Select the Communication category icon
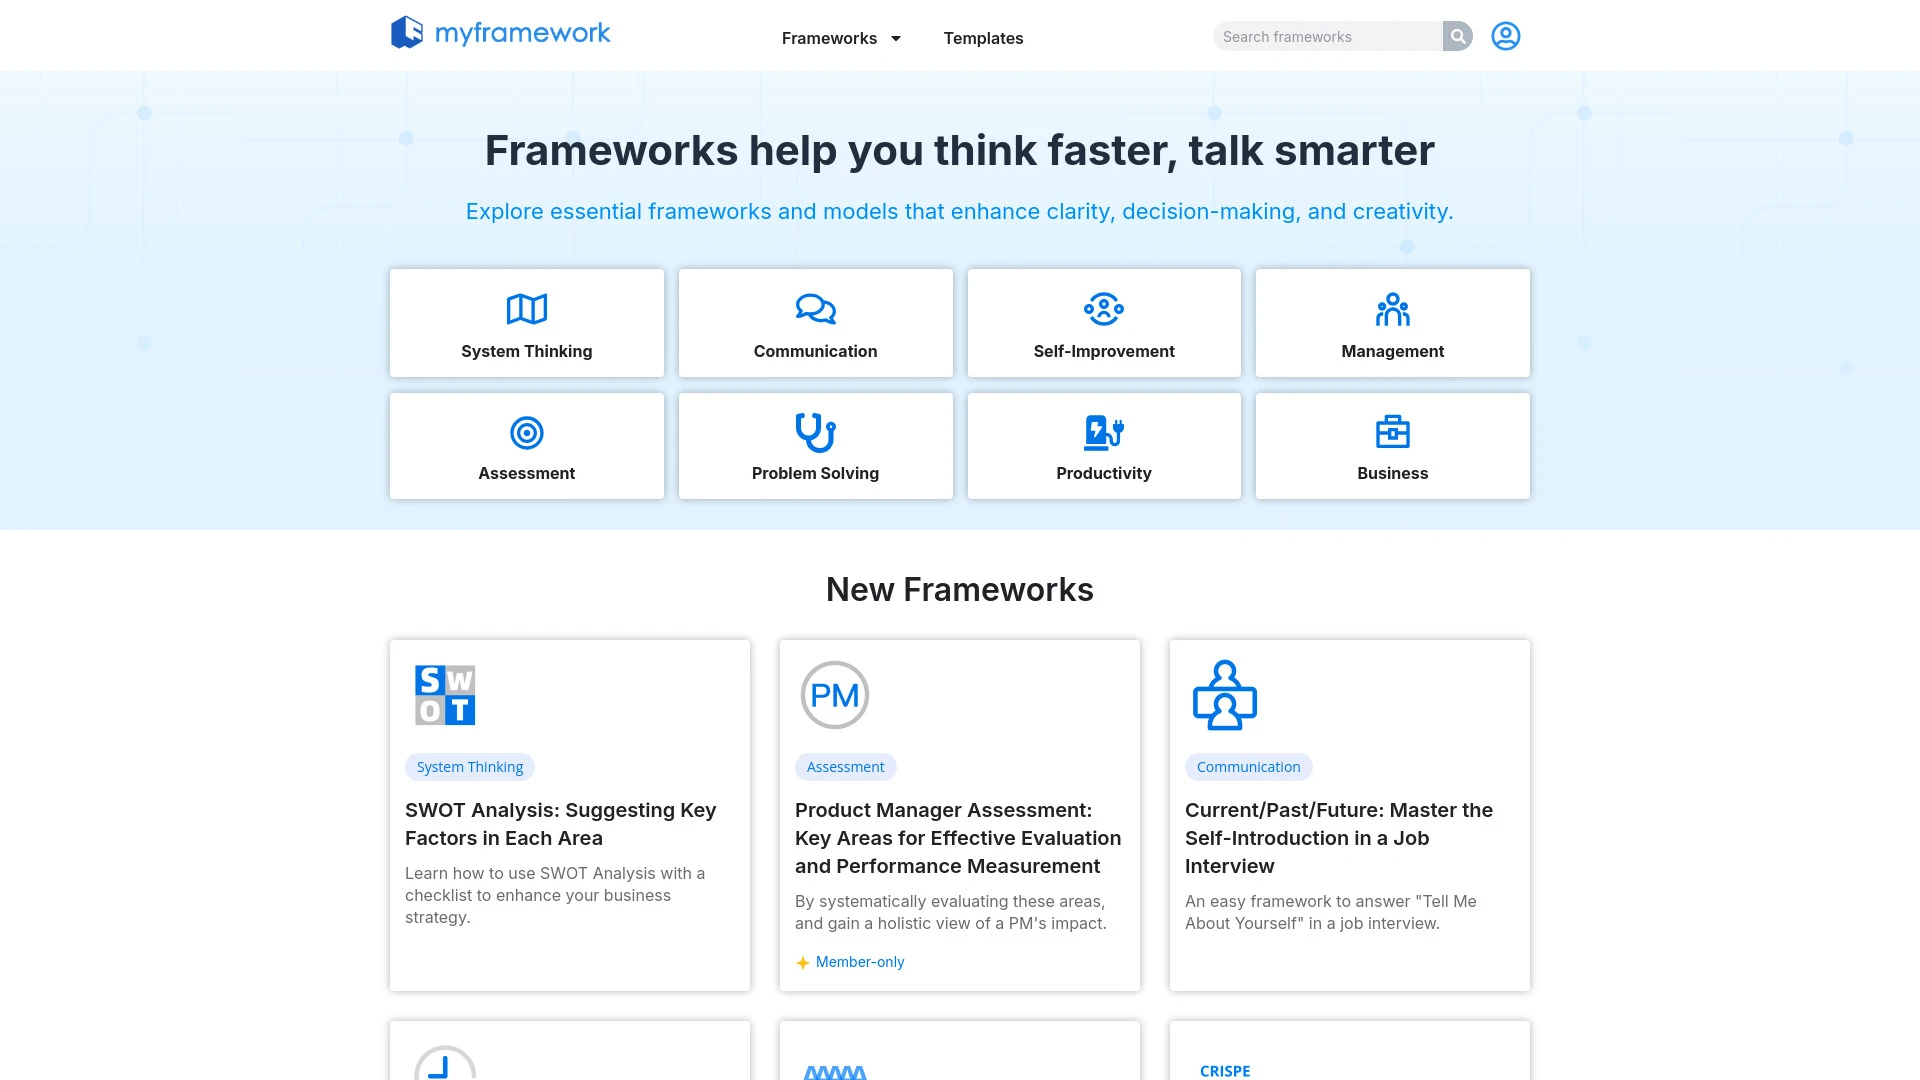Screen dimensions: 1920x1080 815,309
